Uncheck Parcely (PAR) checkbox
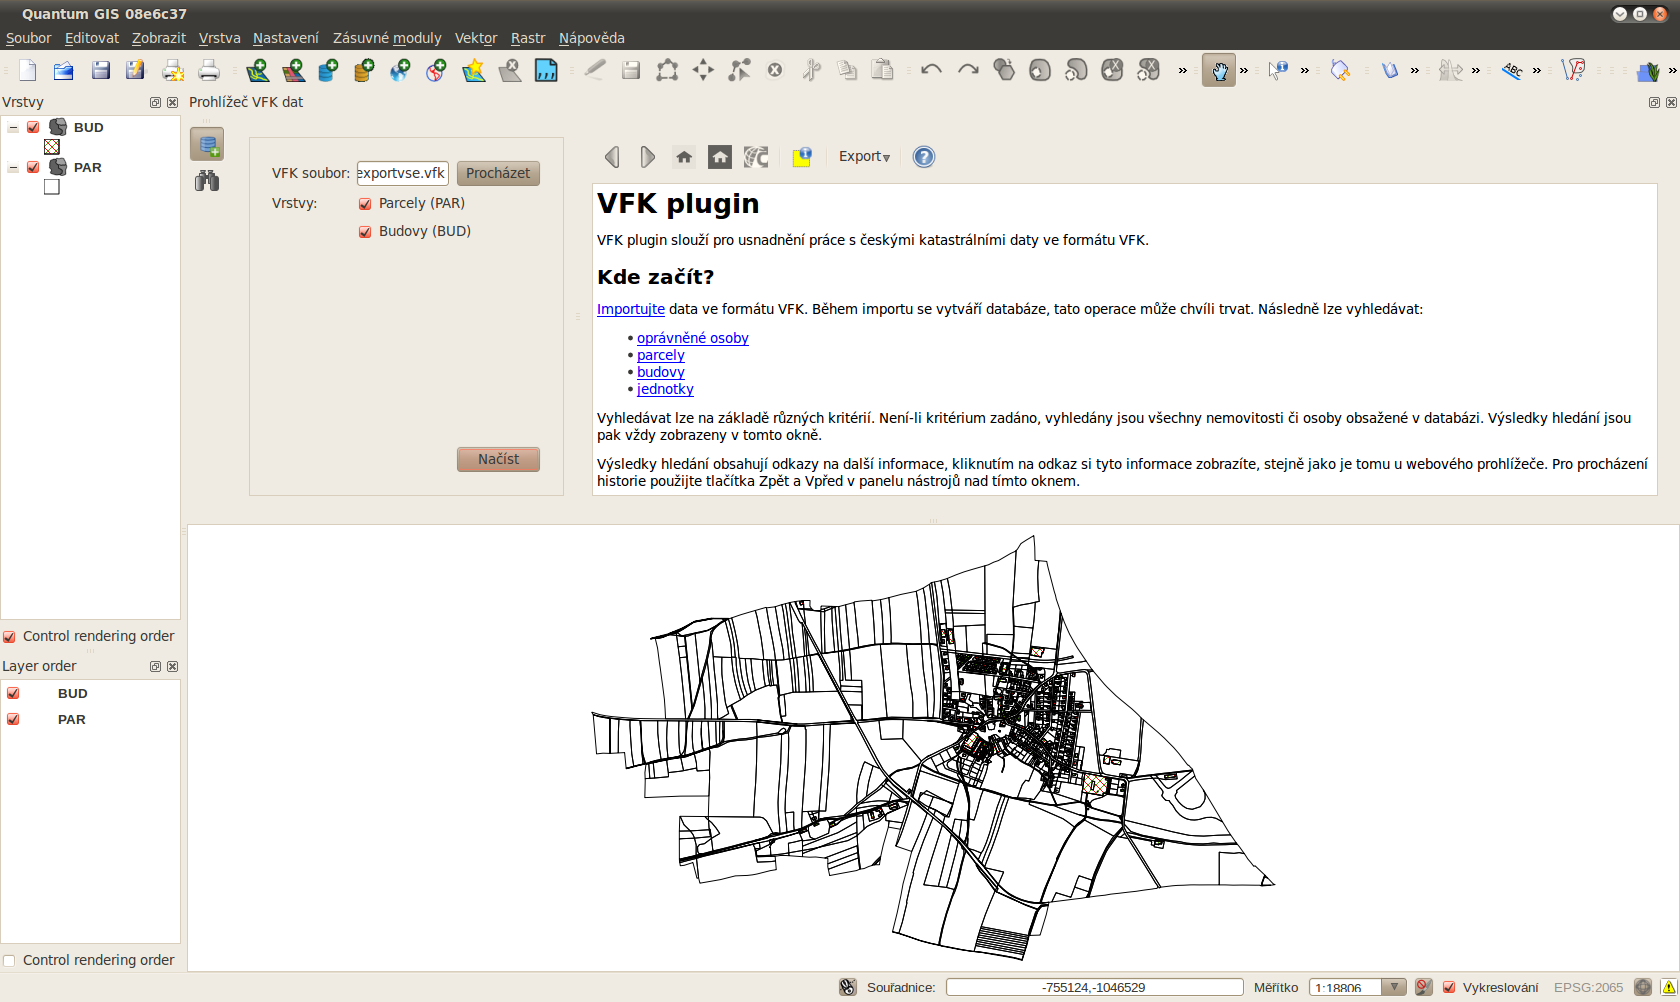The image size is (1680, 1002). click(x=365, y=204)
